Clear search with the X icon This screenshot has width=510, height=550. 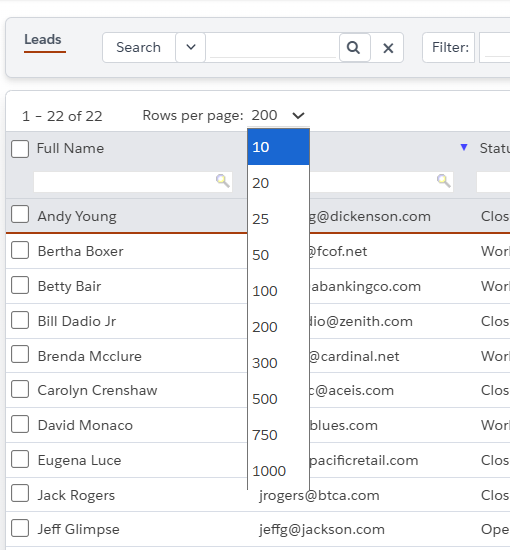pos(388,48)
